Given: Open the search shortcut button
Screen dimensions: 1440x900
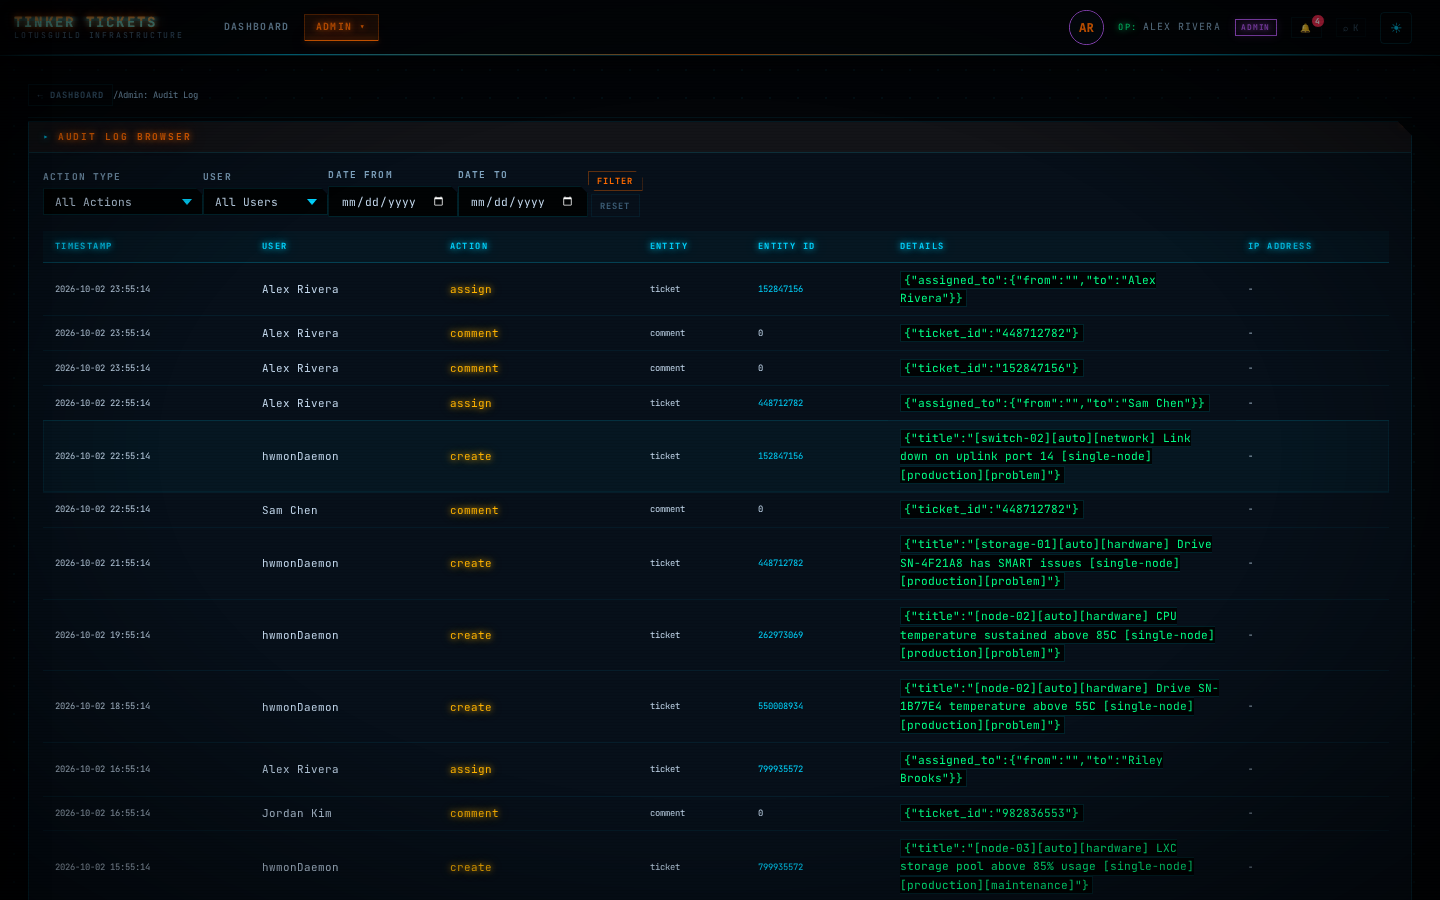Looking at the screenshot, I should (x=1350, y=28).
